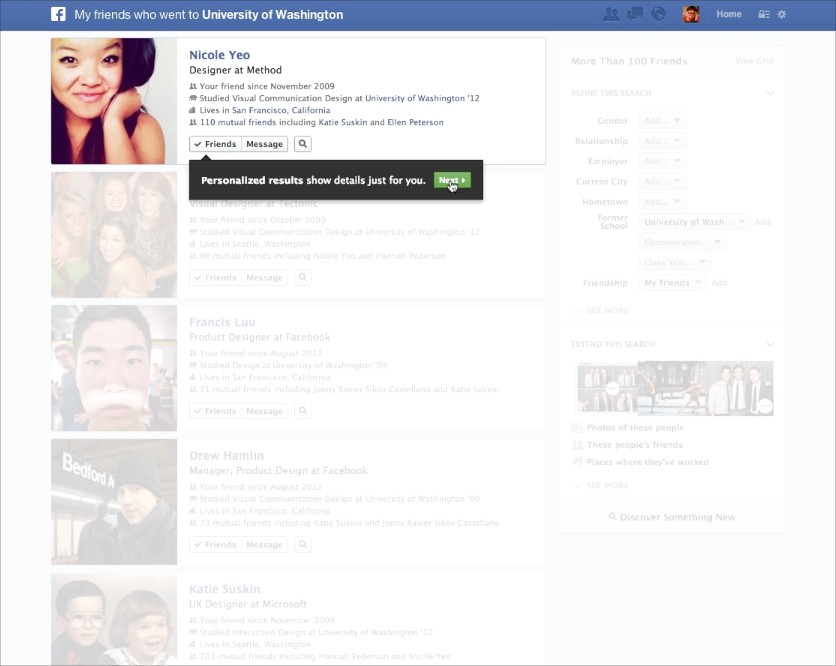Click Add next to Former School
The height and width of the screenshot is (666, 836).
tap(762, 222)
